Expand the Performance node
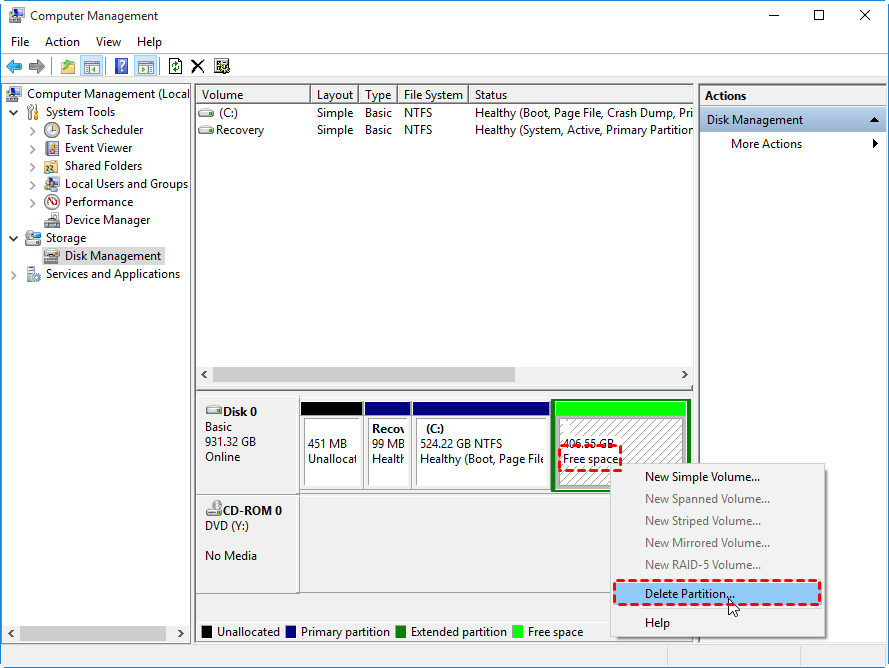 32,202
